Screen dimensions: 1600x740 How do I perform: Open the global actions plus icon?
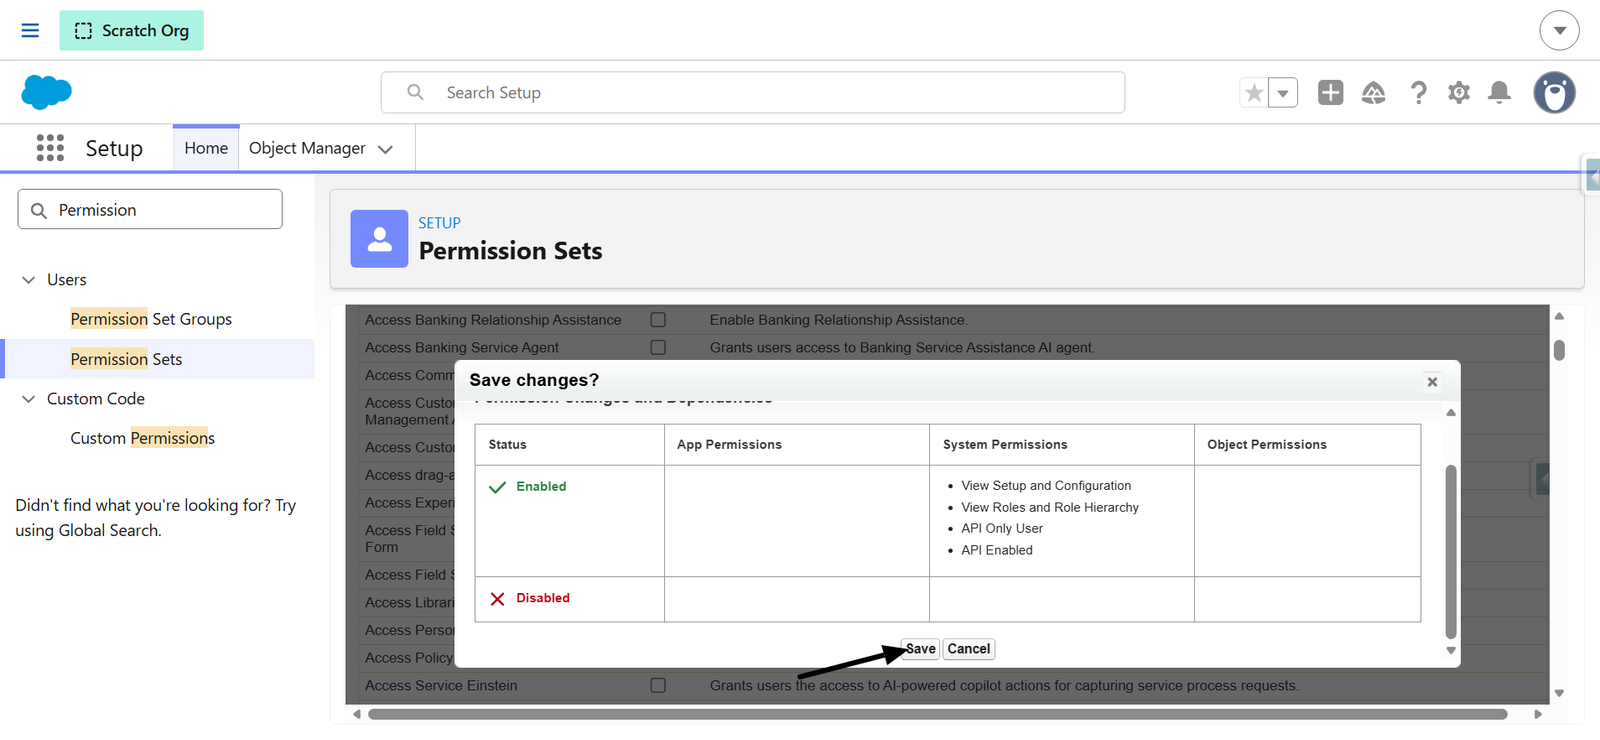tap(1330, 93)
